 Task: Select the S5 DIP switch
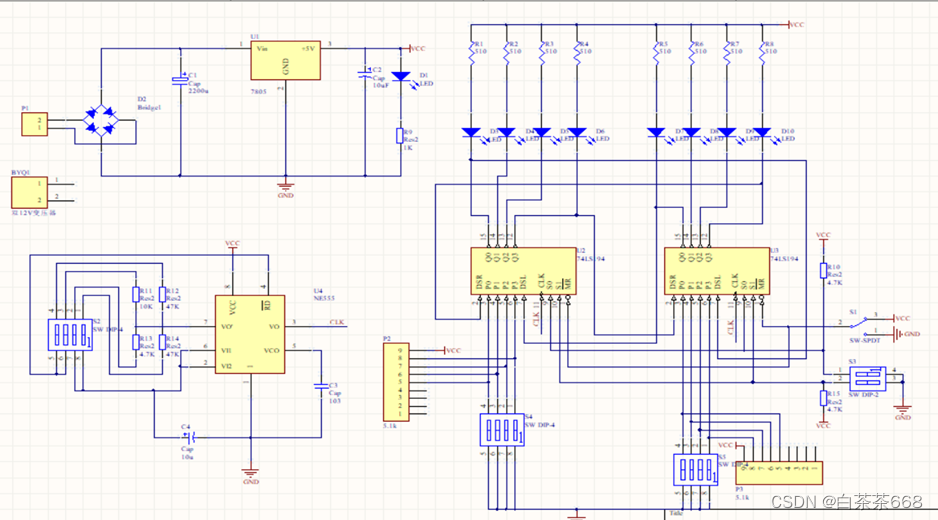(x=696, y=470)
